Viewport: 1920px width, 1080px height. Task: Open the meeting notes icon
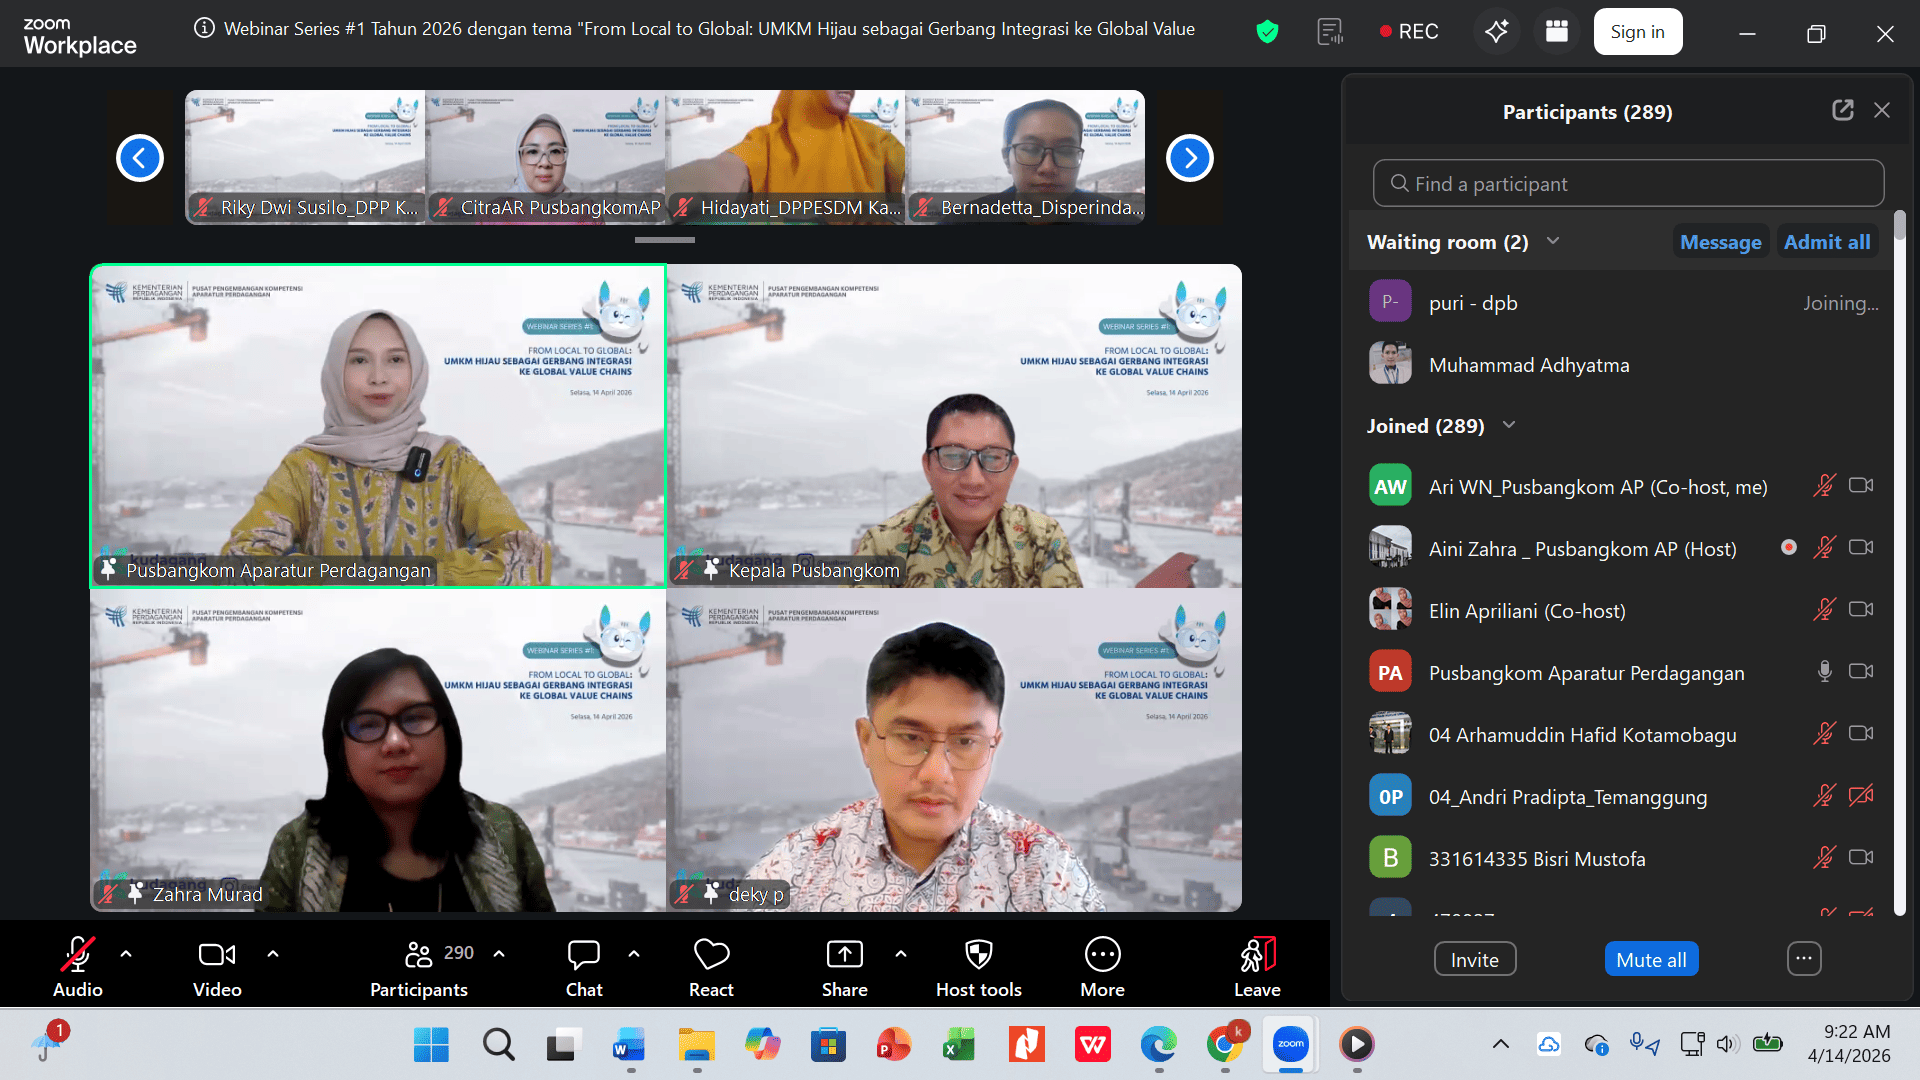click(1330, 31)
